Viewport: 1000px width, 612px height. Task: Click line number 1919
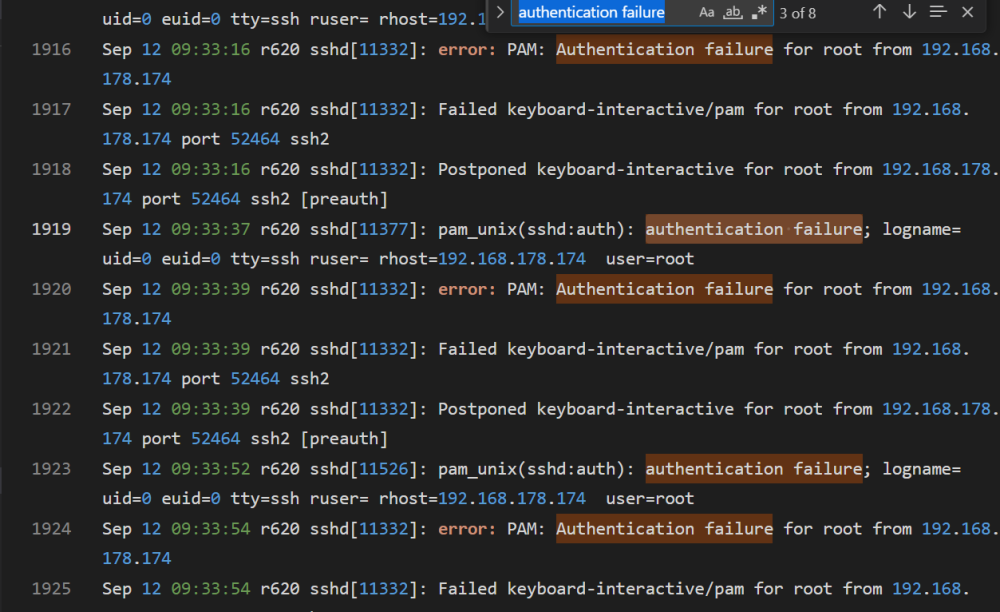pyautogui.click(x=52, y=230)
